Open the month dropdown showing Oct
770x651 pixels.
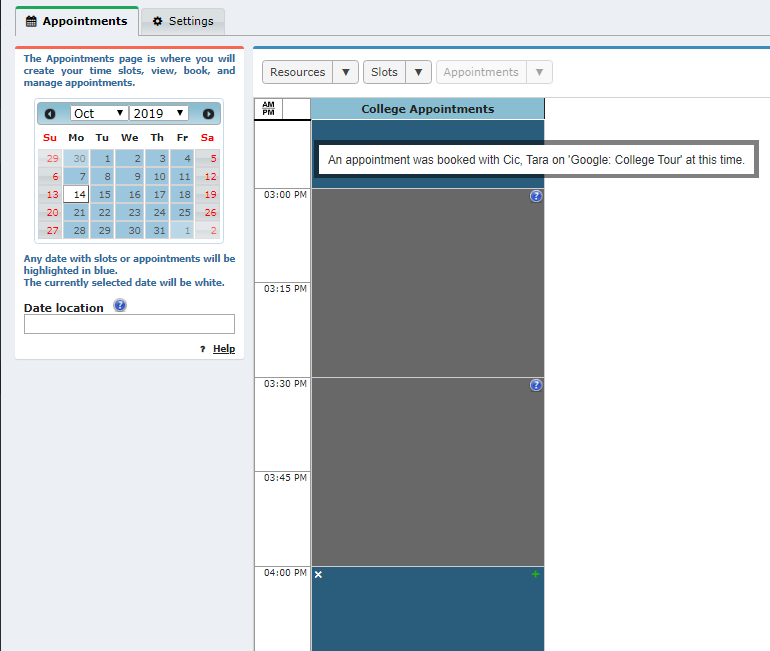[x=98, y=113]
